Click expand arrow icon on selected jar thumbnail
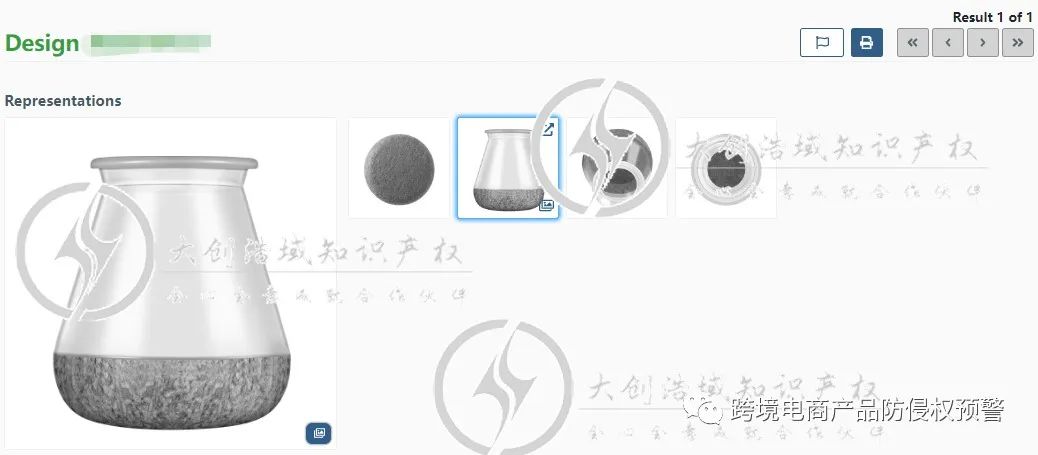Screen dimensions: 1038x455 click(x=547, y=130)
